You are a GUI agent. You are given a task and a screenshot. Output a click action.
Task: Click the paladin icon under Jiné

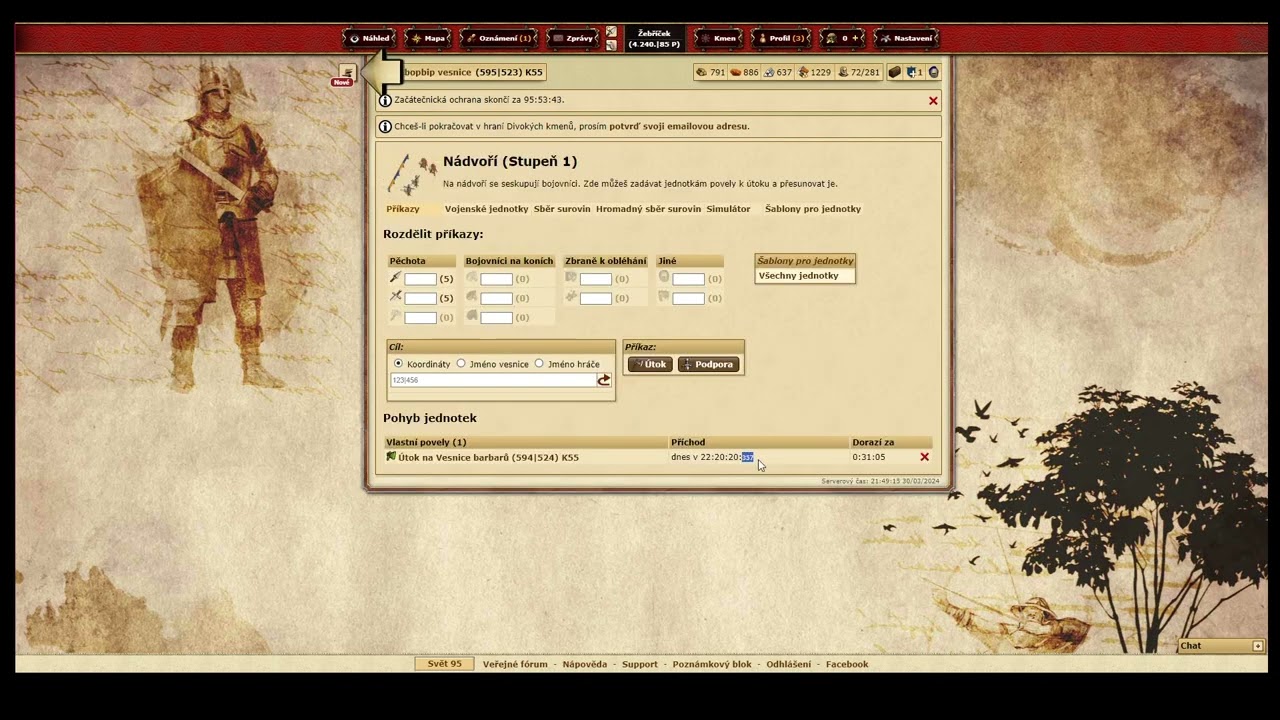(x=664, y=278)
